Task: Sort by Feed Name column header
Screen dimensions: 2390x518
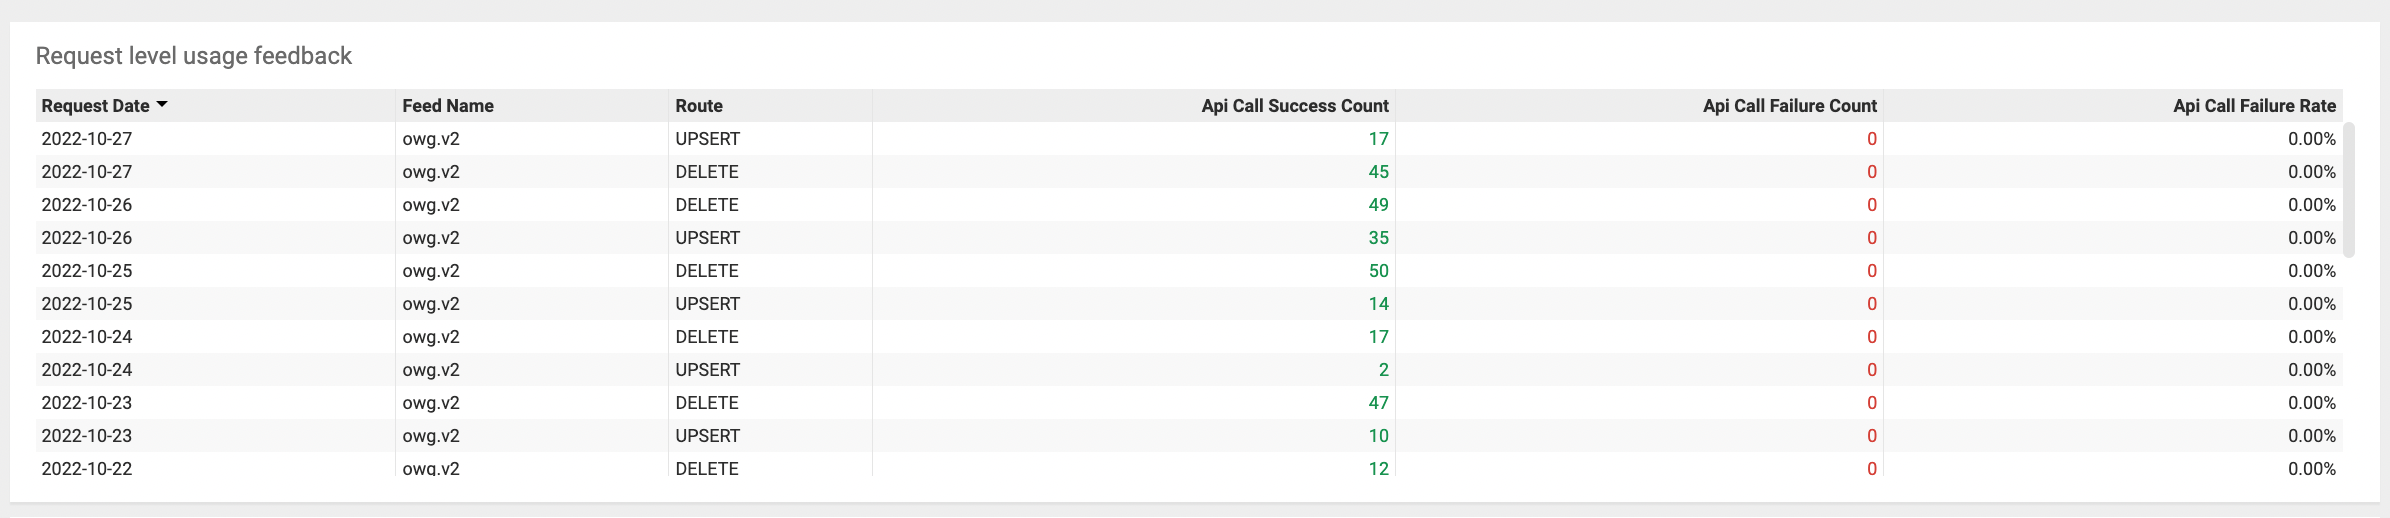Action: (x=448, y=106)
